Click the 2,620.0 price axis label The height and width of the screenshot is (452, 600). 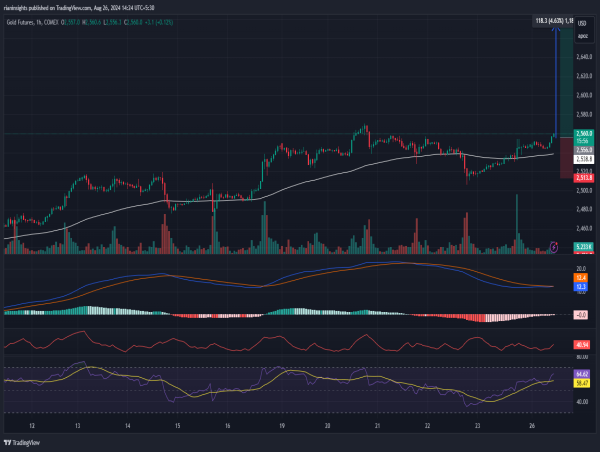tap(584, 76)
